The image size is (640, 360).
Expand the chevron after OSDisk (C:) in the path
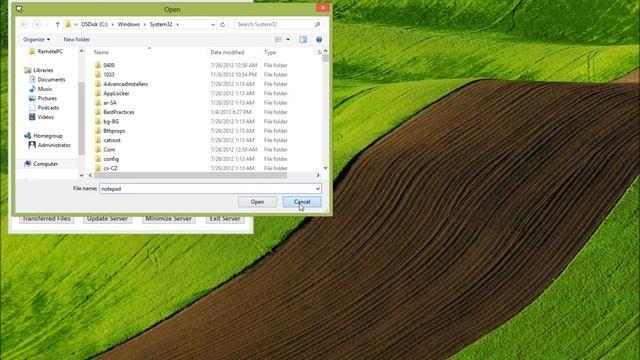113,24
